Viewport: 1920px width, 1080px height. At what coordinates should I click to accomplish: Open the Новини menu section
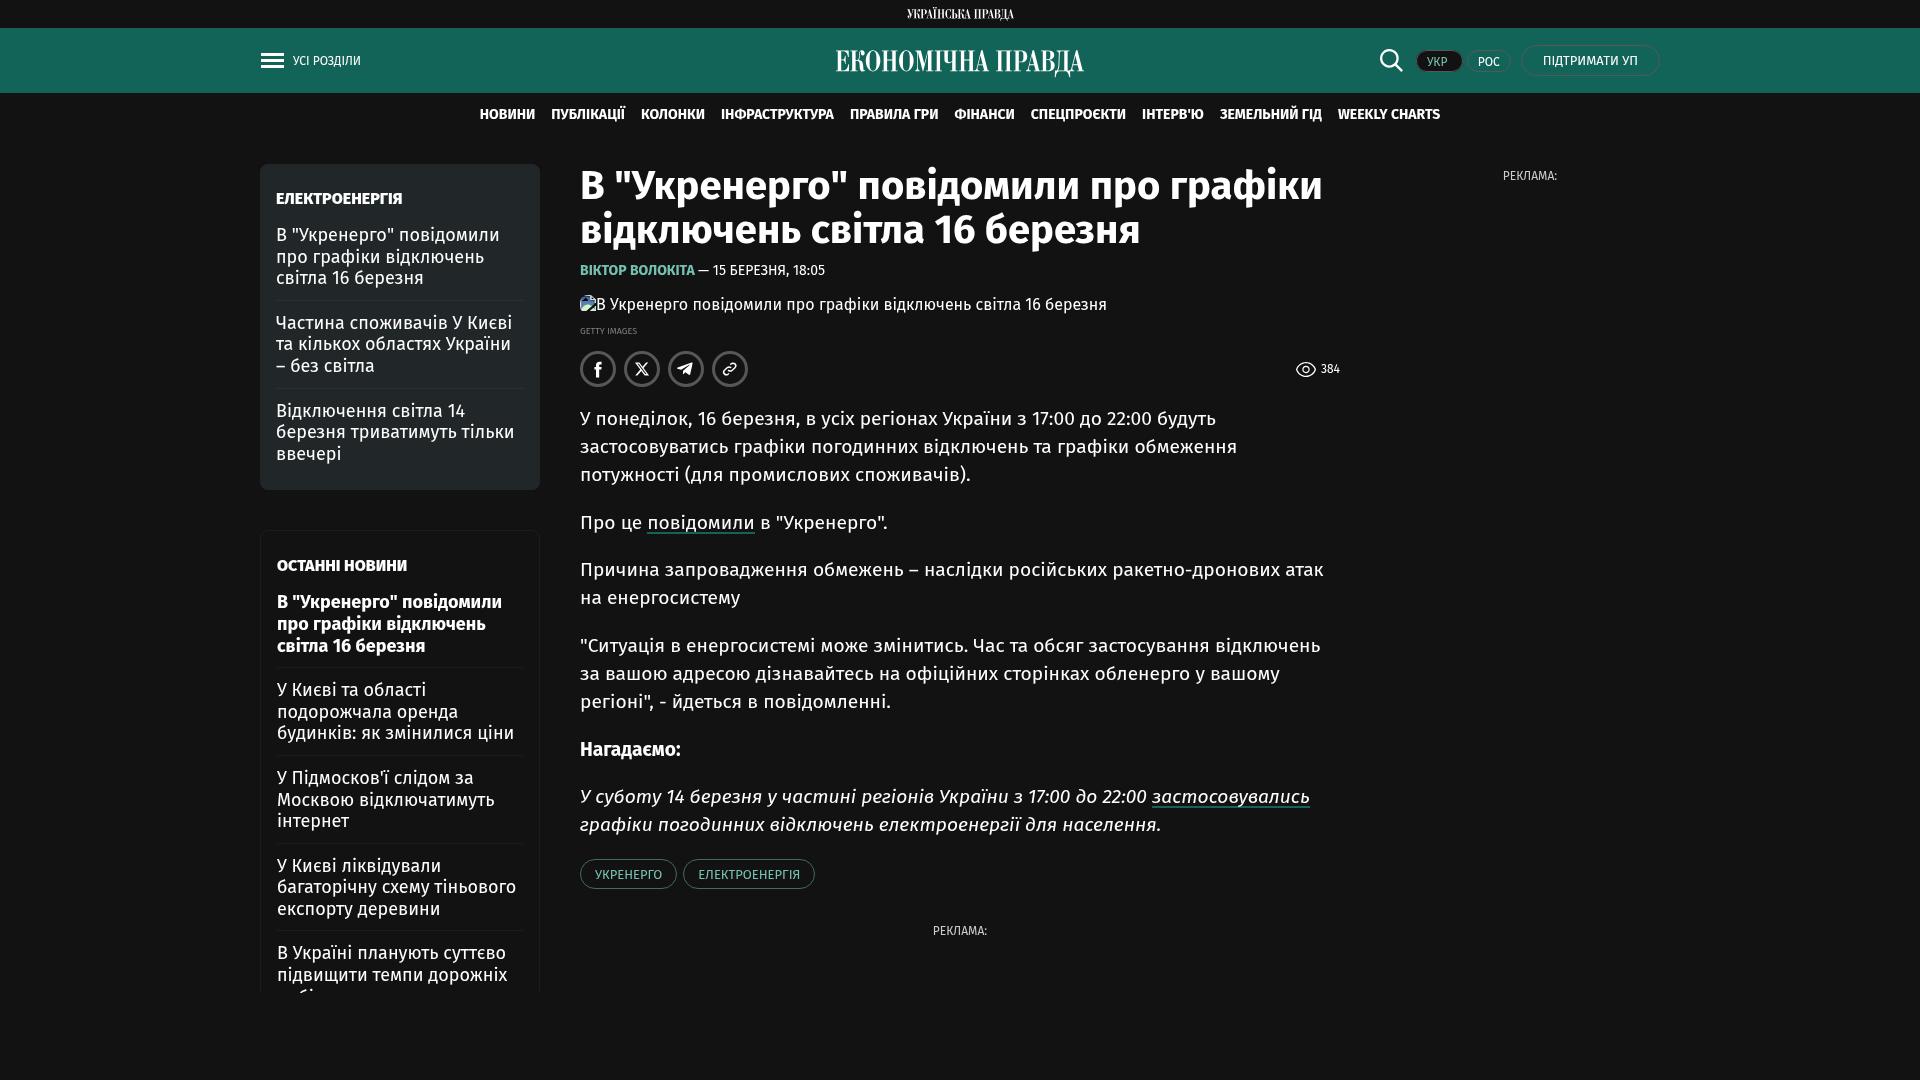click(x=507, y=115)
